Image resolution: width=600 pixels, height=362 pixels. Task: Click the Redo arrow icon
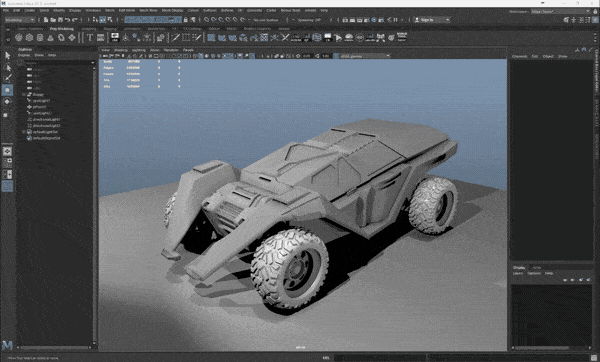[x=75, y=20]
